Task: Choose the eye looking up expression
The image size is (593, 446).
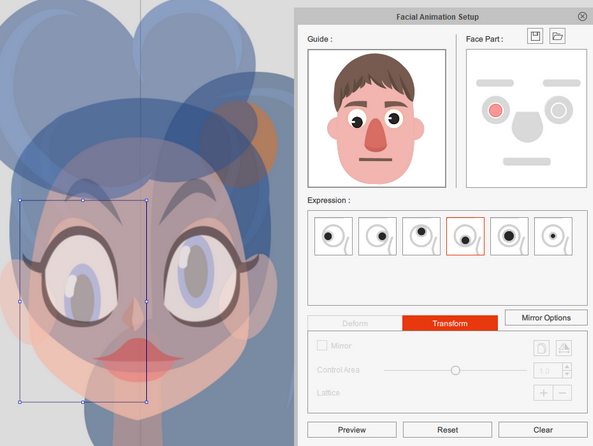Action: click(421, 236)
